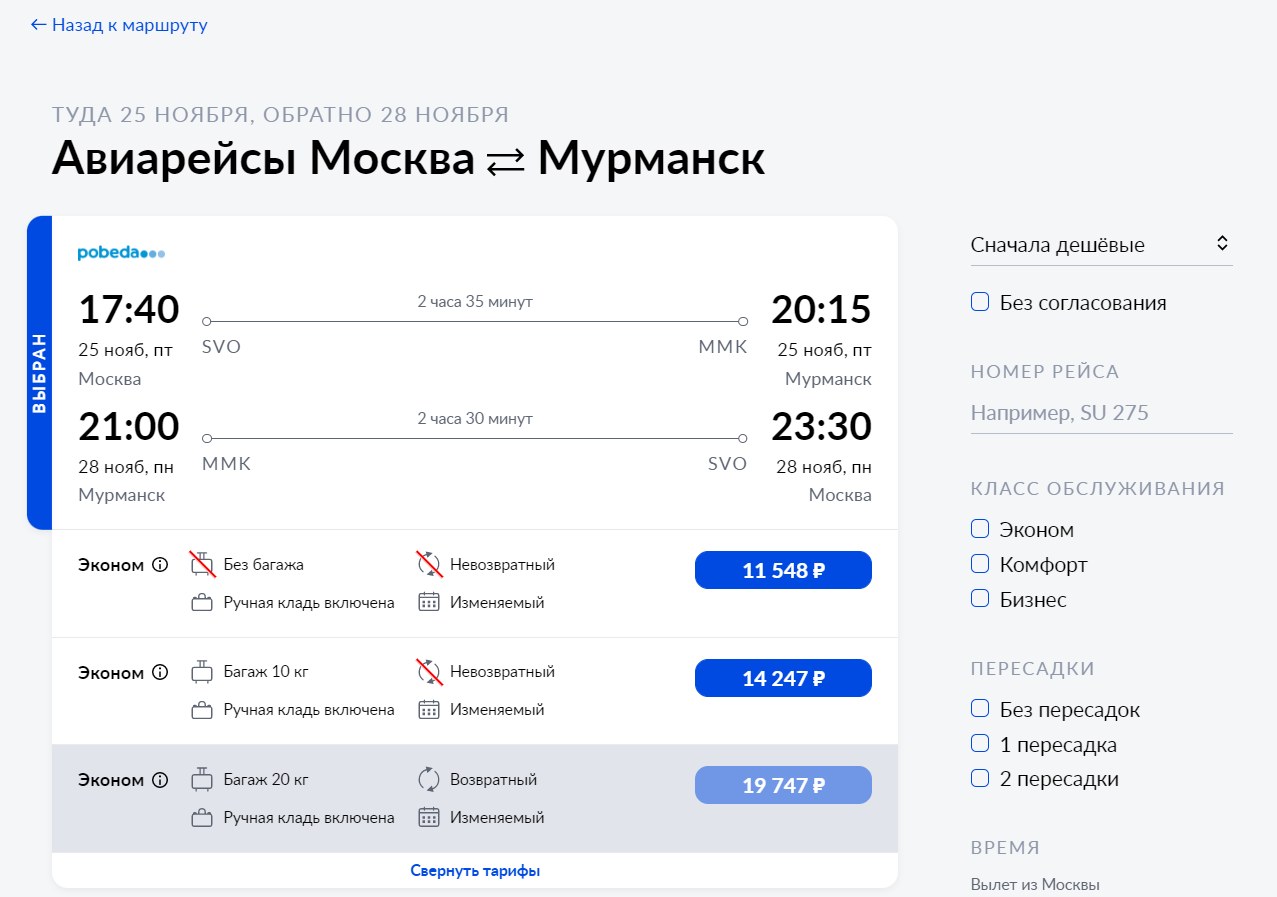Screen dimensions: 1277x897
Task: Enable the 'Эконом' class filter checkbox
Action: pyautogui.click(x=980, y=529)
